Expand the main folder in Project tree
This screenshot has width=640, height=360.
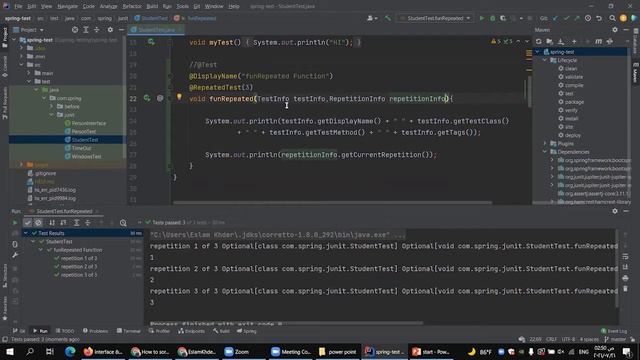(x=29, y=73)
